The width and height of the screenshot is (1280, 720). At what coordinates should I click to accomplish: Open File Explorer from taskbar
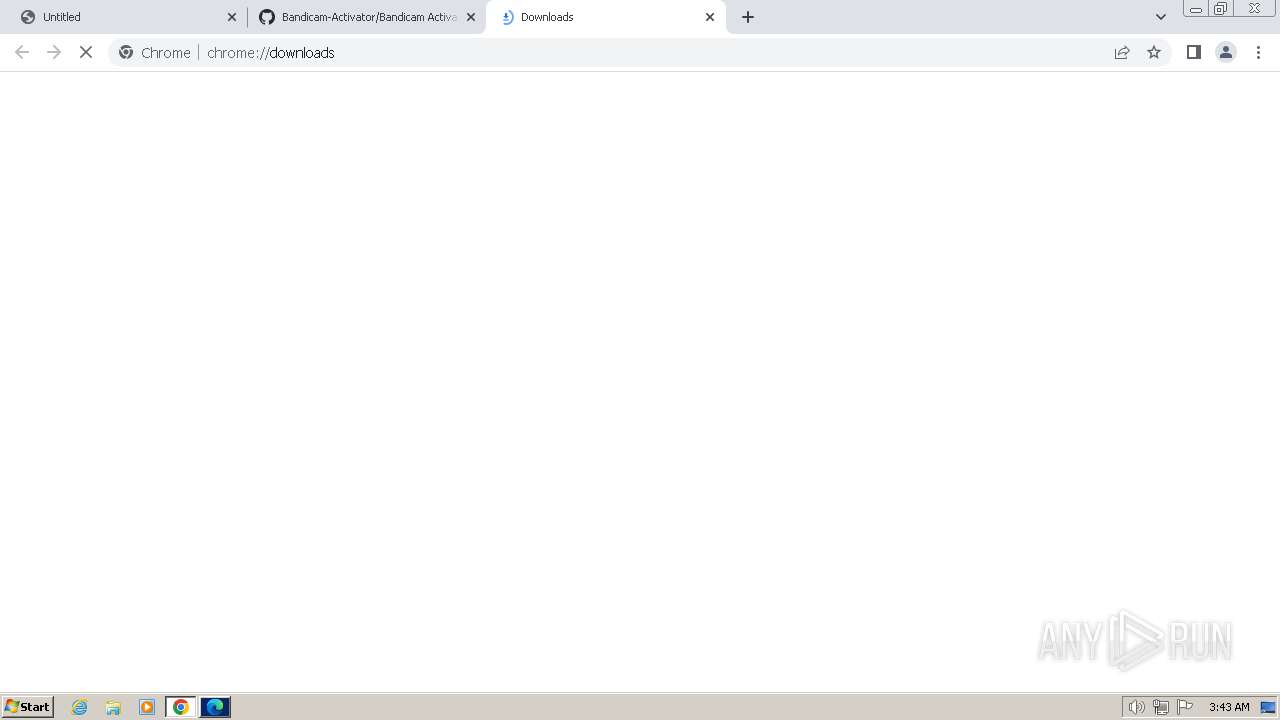(x=113, y=707)
